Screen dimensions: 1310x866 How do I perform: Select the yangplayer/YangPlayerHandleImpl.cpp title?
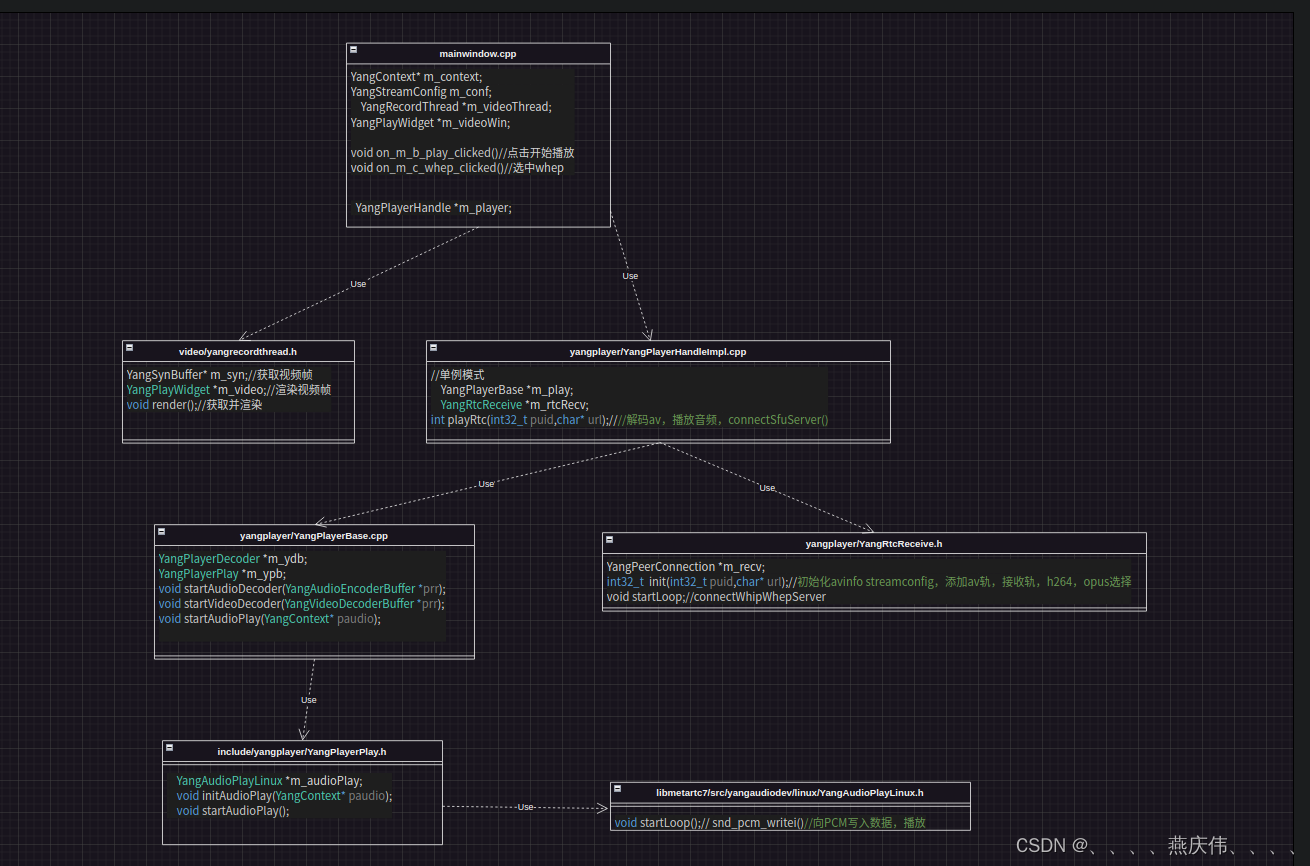(658, 352)
